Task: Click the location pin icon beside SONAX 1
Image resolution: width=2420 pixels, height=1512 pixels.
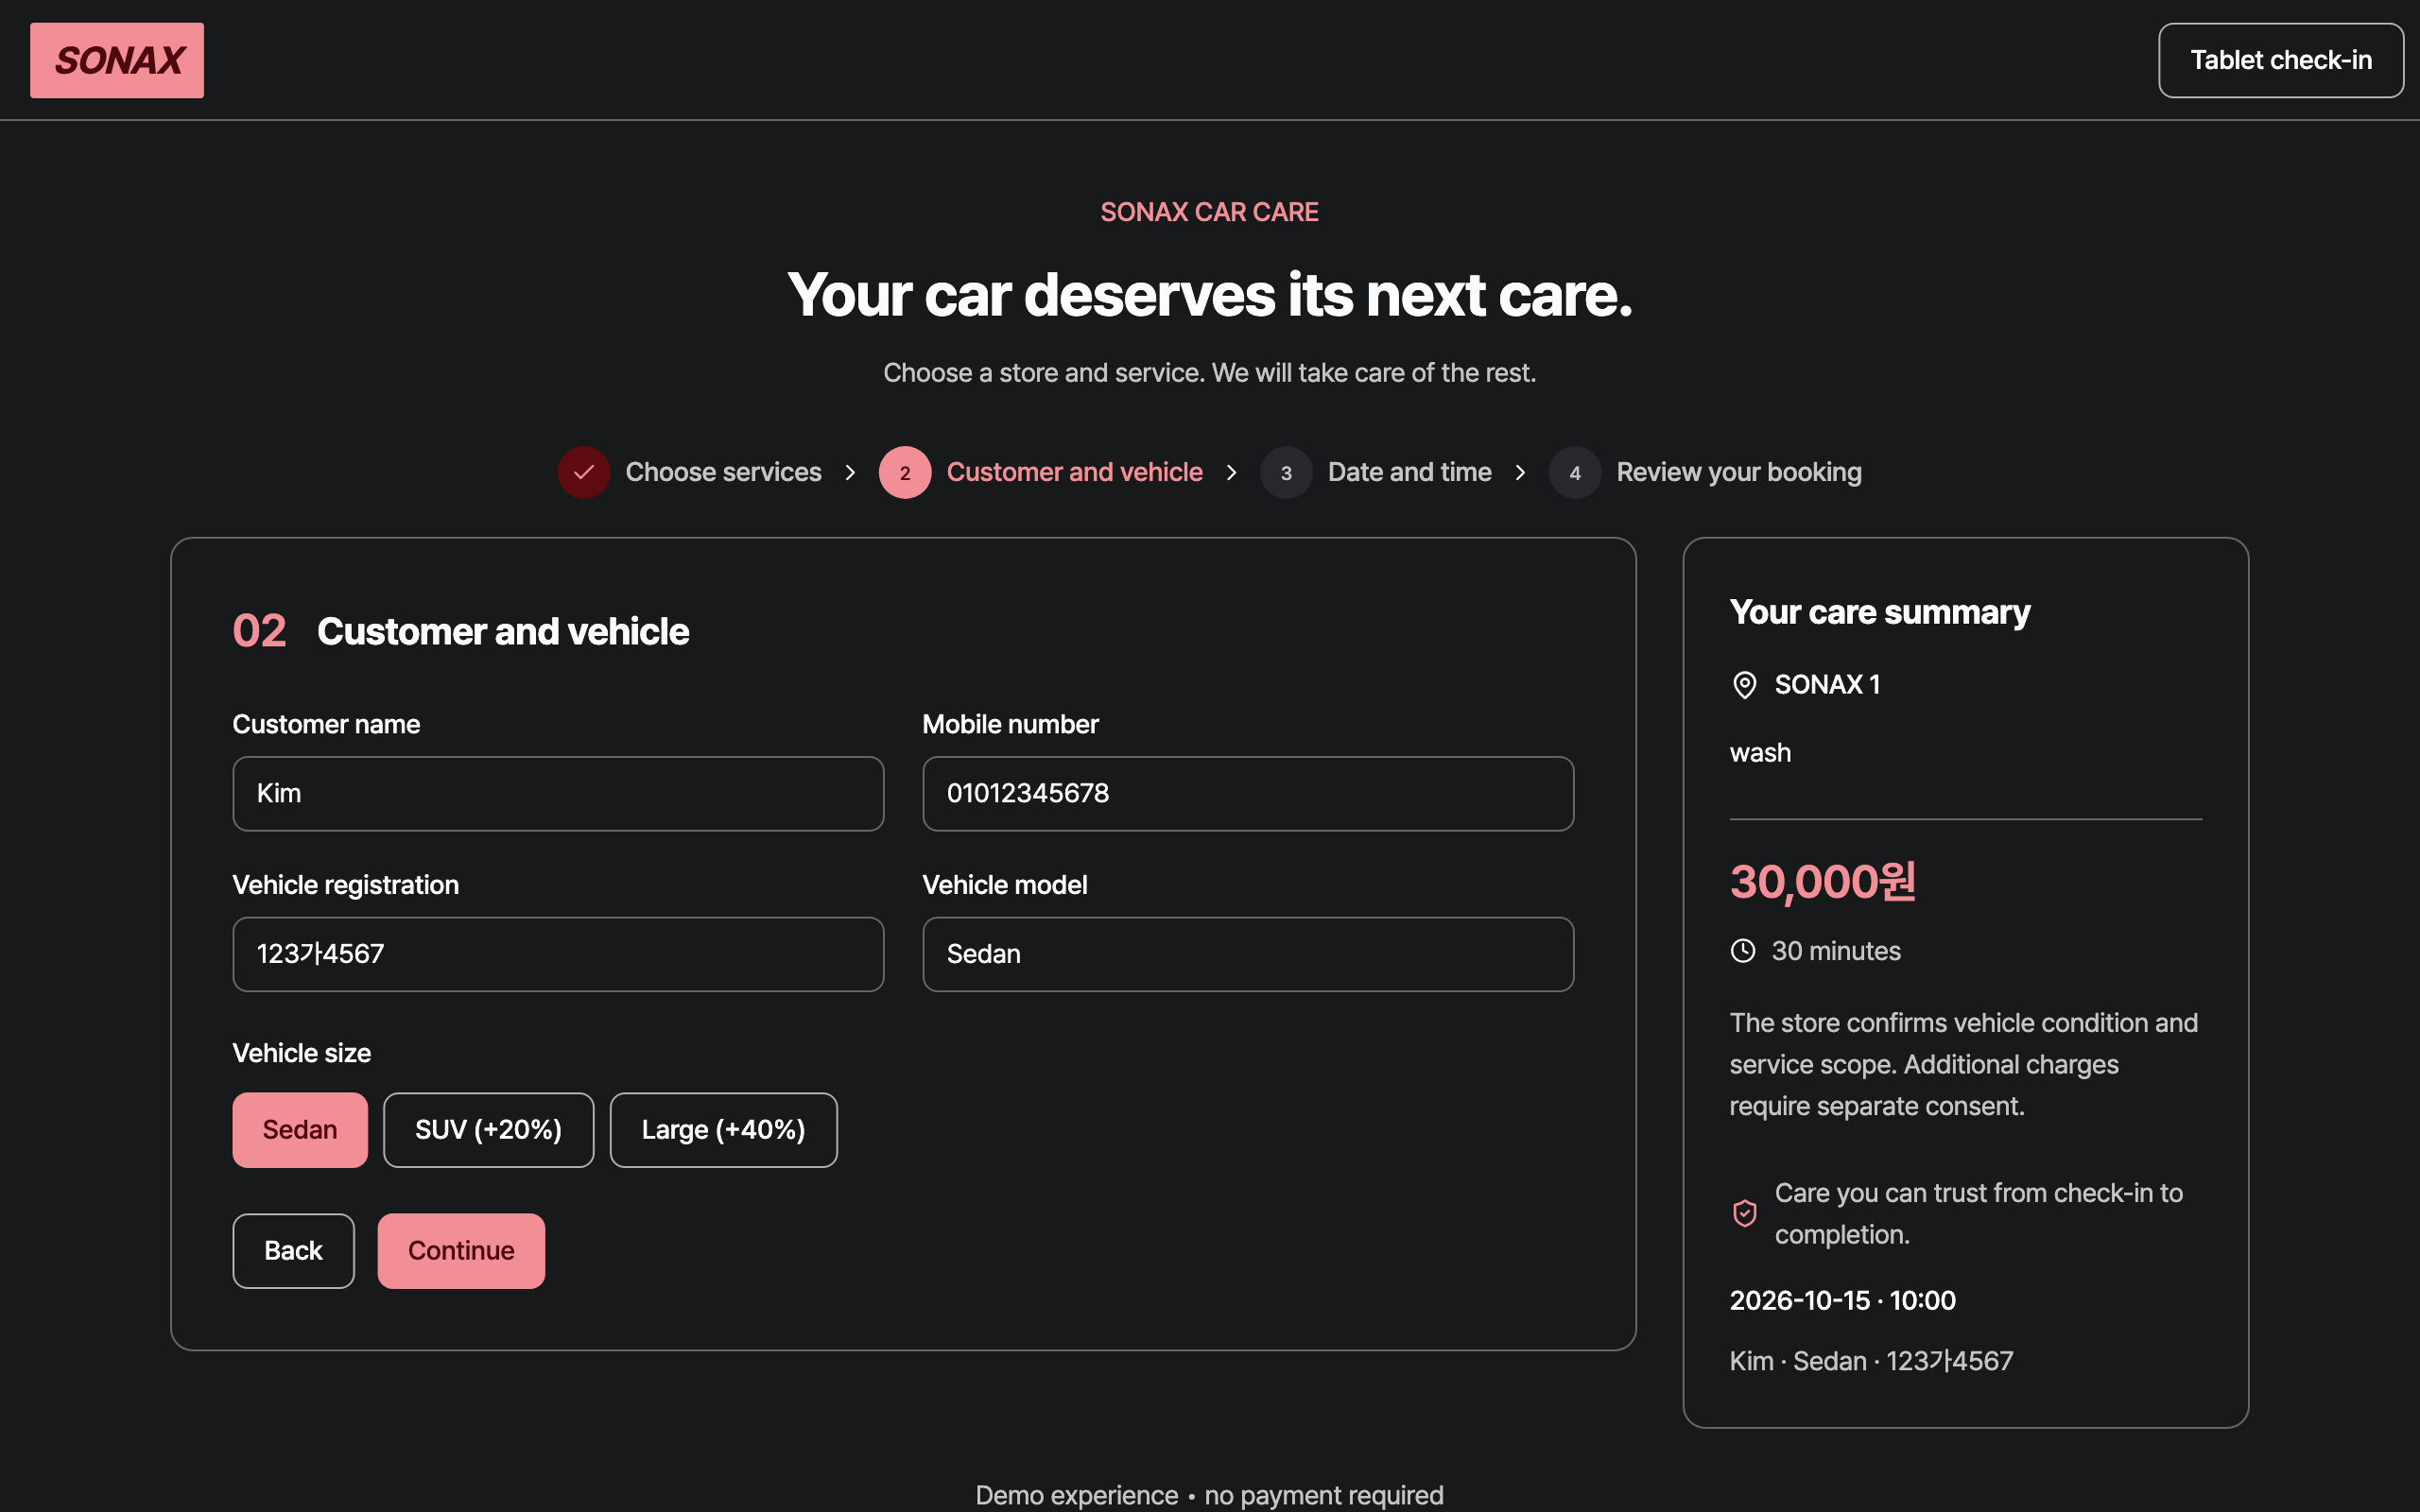Action: [1744, 685]
